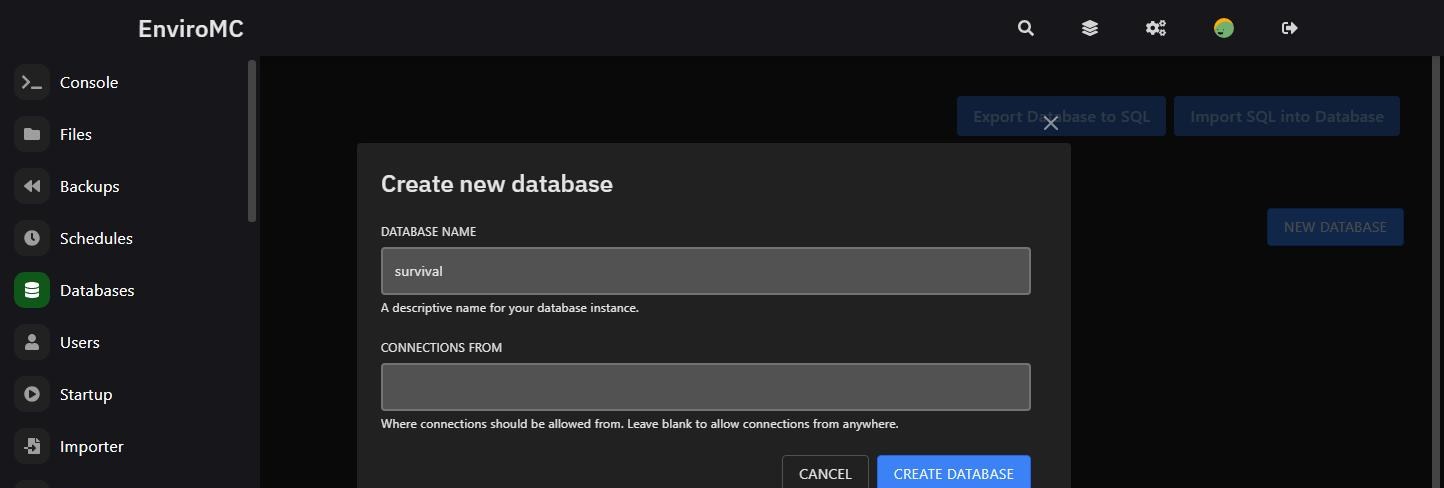Click the 'DATABASE NAME' label
This screenshot has height=488, width=1444.
point(428,231)
